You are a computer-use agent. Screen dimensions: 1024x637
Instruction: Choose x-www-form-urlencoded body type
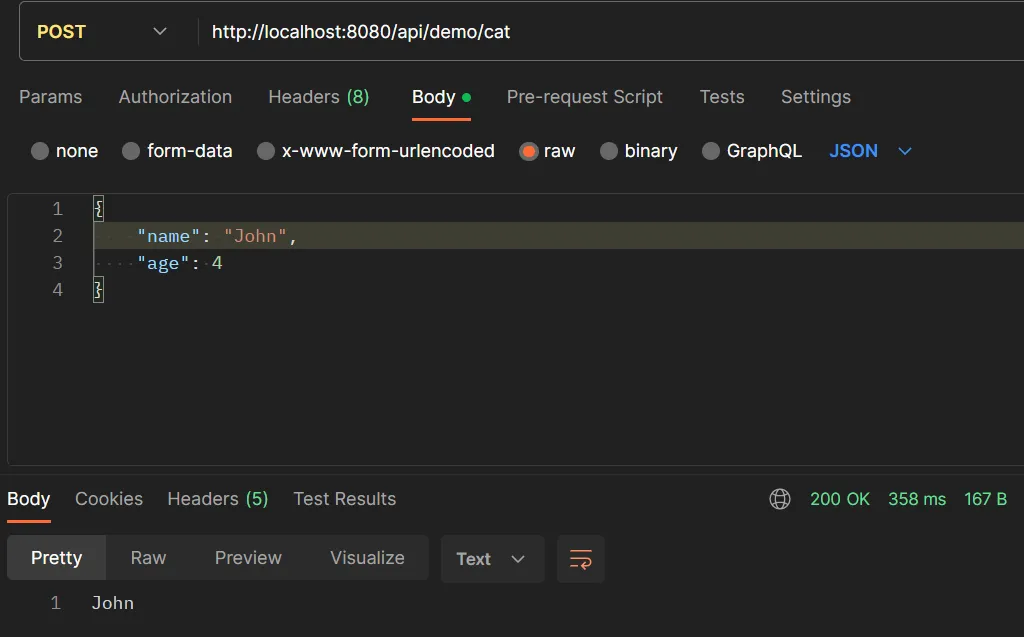(266, 151)
